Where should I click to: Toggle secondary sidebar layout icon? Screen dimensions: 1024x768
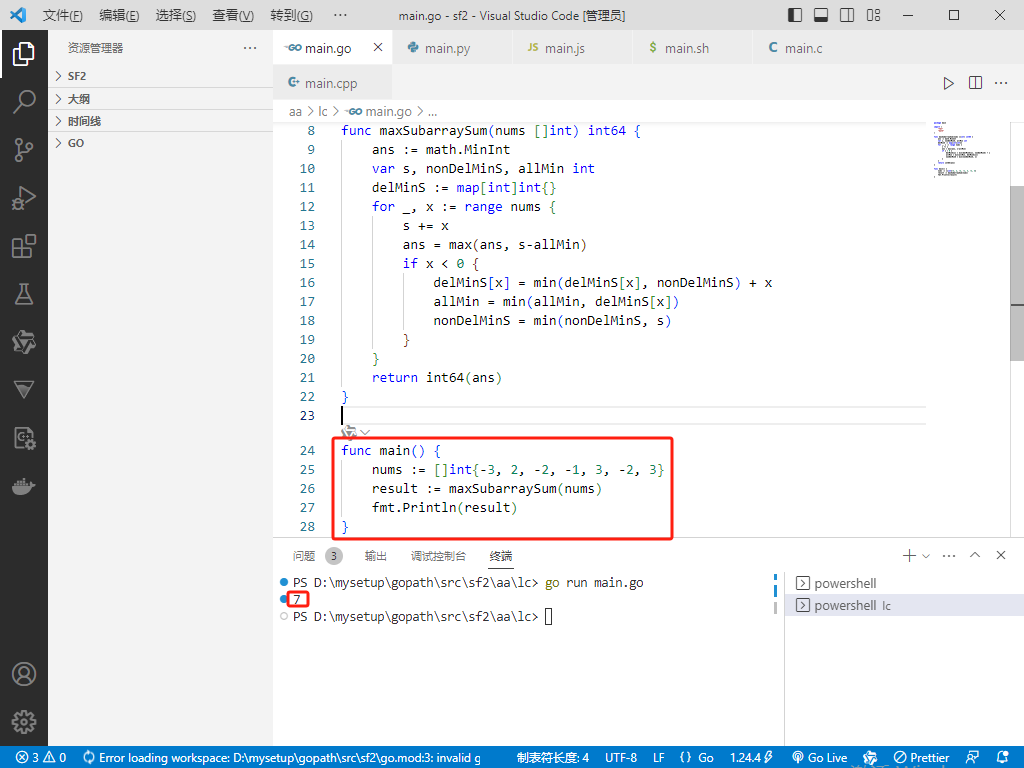pos(847,15)
